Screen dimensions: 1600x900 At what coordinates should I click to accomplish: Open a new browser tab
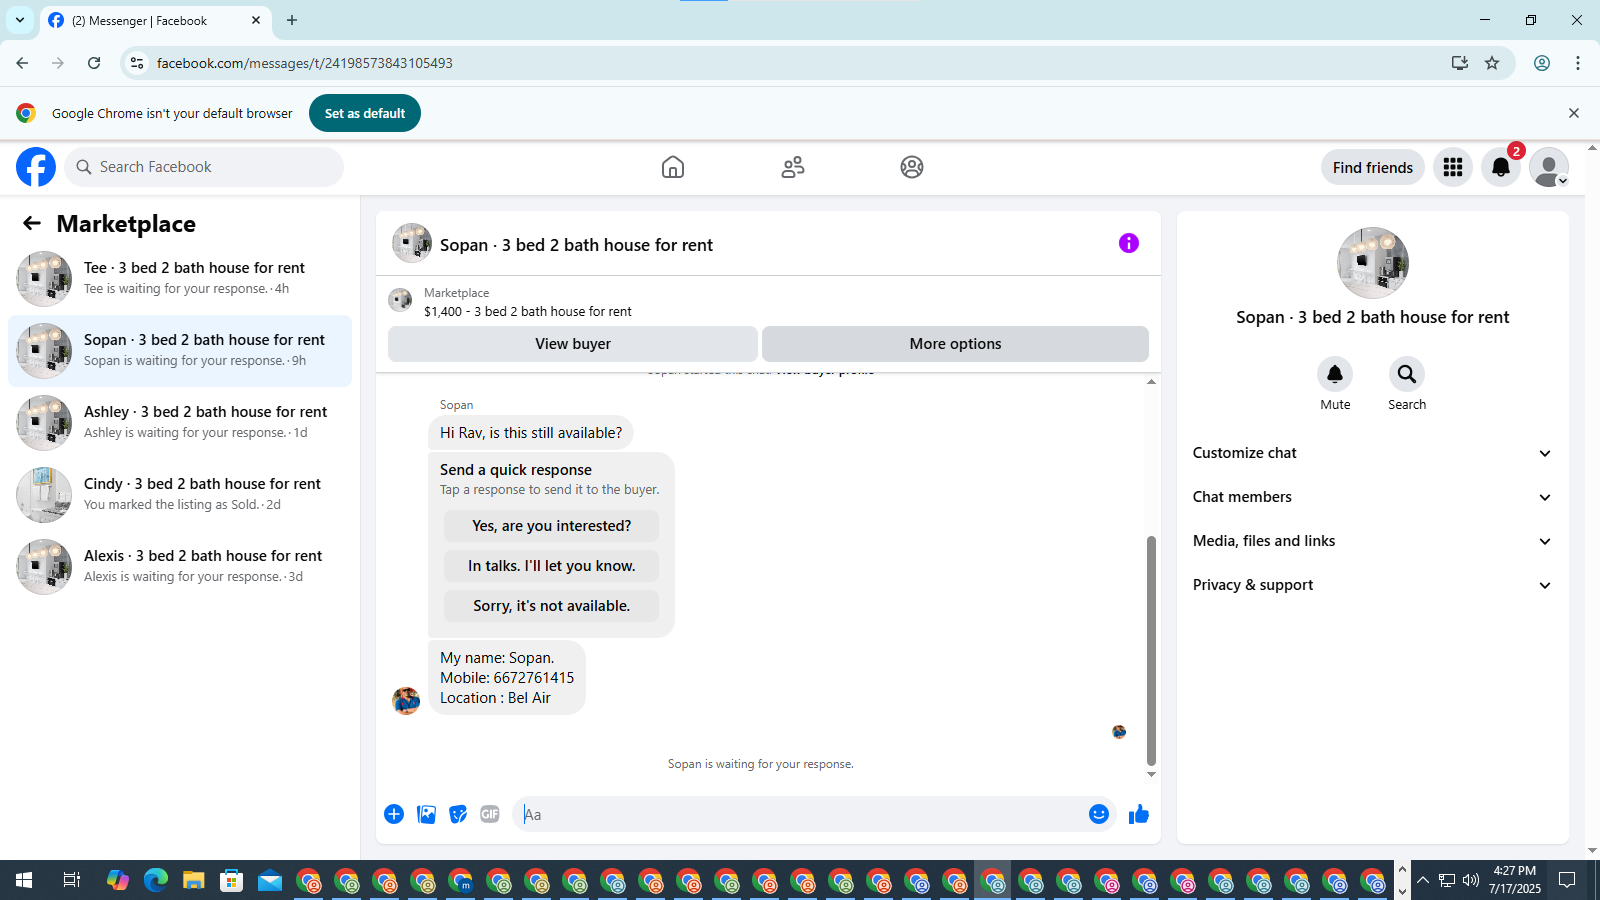click(292, 20)
